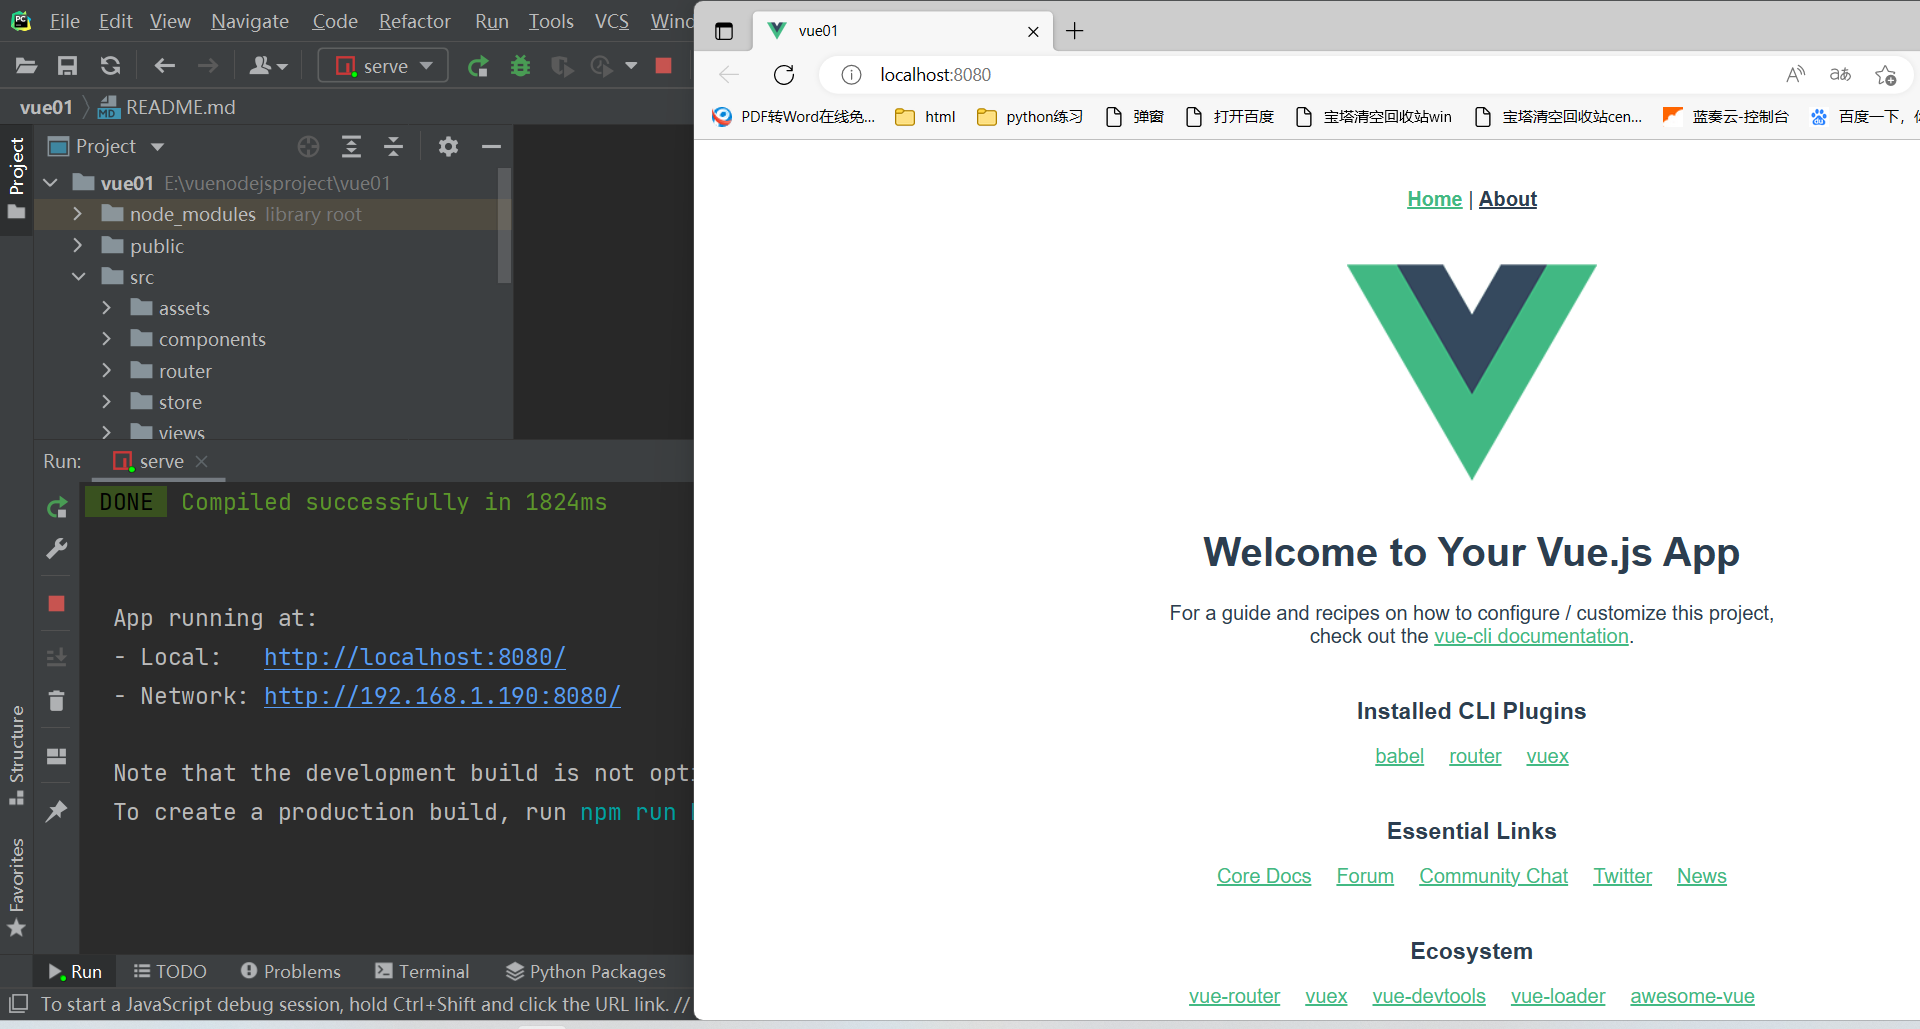Add page to favorites with star icon
The width and height of the screenshot is (1920, 1029).
pyautogui.click(x=1885, y=75)
